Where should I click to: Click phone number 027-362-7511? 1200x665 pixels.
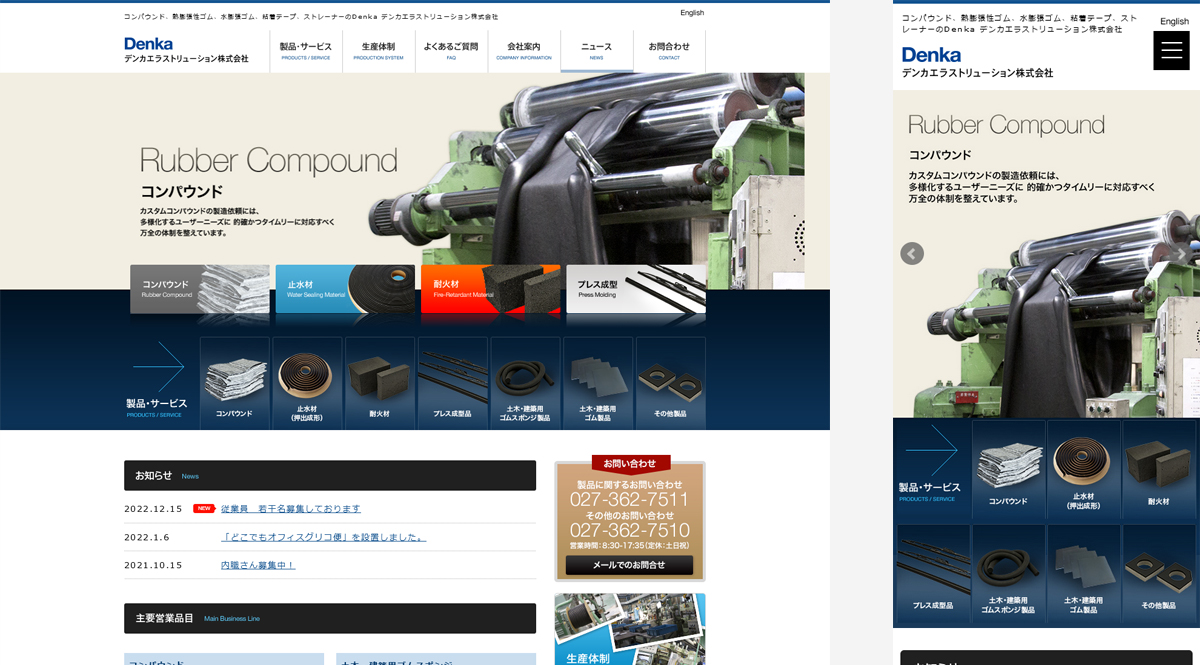coord(630,499)
